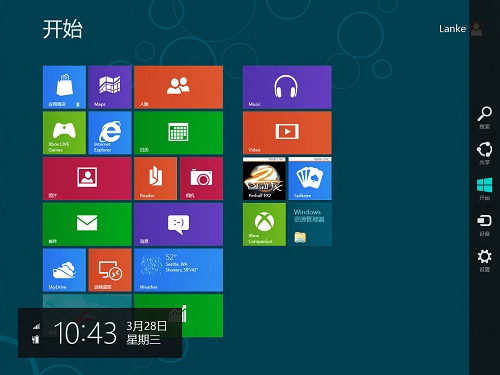Click the Start charm Windows logo
The width and height of the screenshot is (500, 375).
coord(484,189)
